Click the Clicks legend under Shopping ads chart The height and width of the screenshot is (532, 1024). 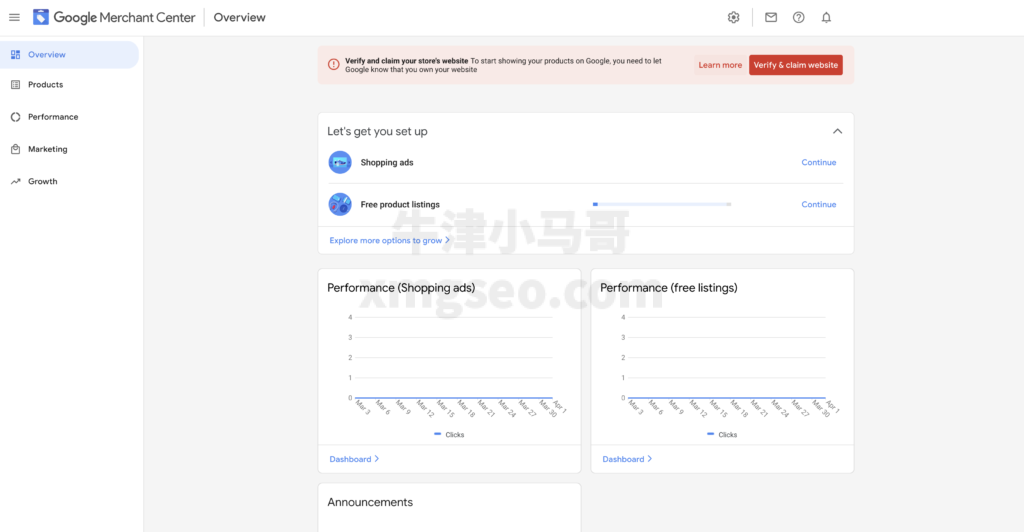tap(449, 435)
